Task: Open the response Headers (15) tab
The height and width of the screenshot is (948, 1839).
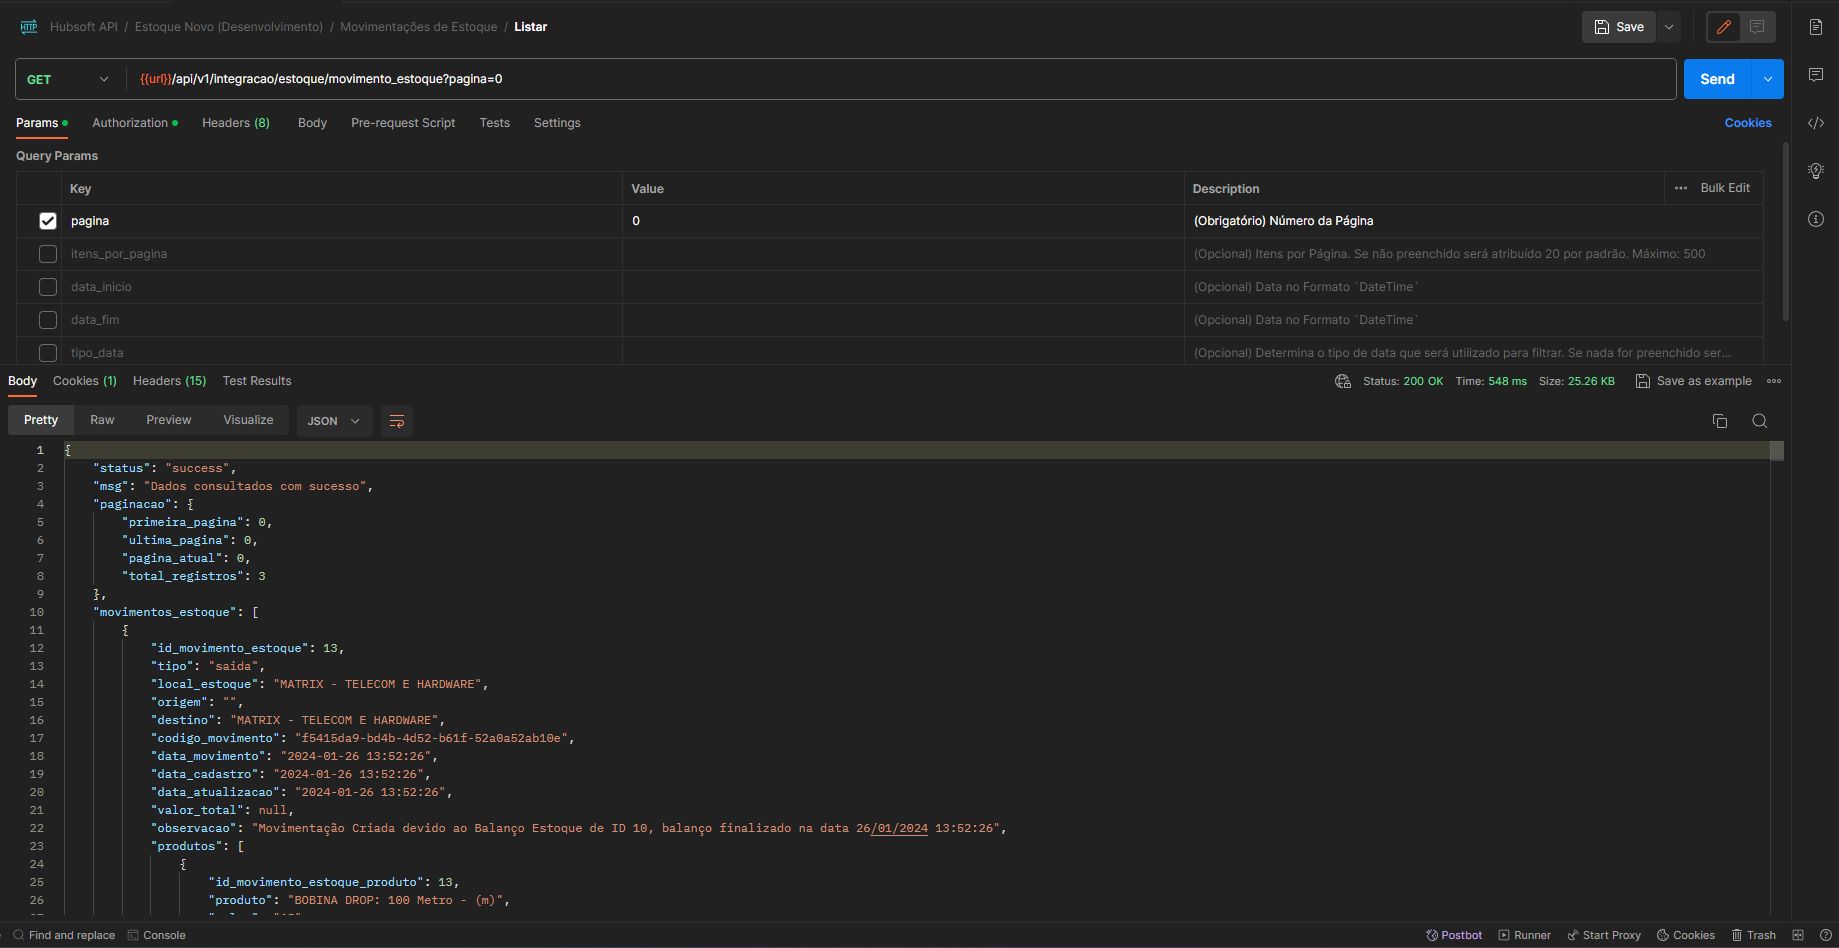Action: coord(169,381)
